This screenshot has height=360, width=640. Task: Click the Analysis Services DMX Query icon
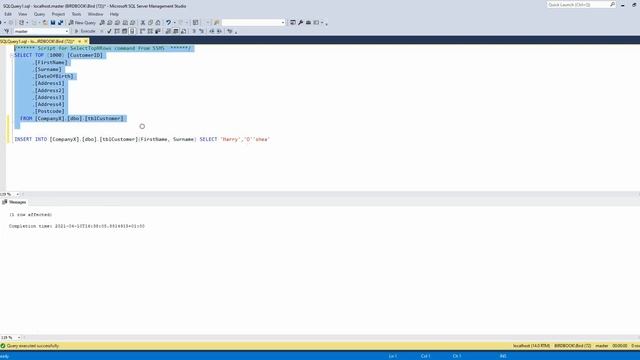117,22
